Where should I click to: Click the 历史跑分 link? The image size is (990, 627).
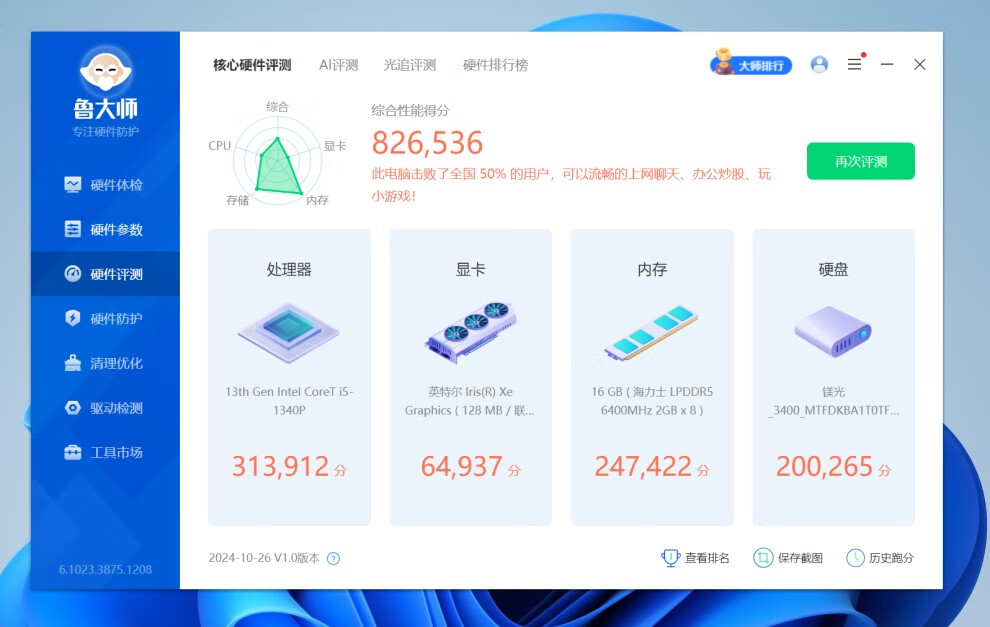(880, 558)
